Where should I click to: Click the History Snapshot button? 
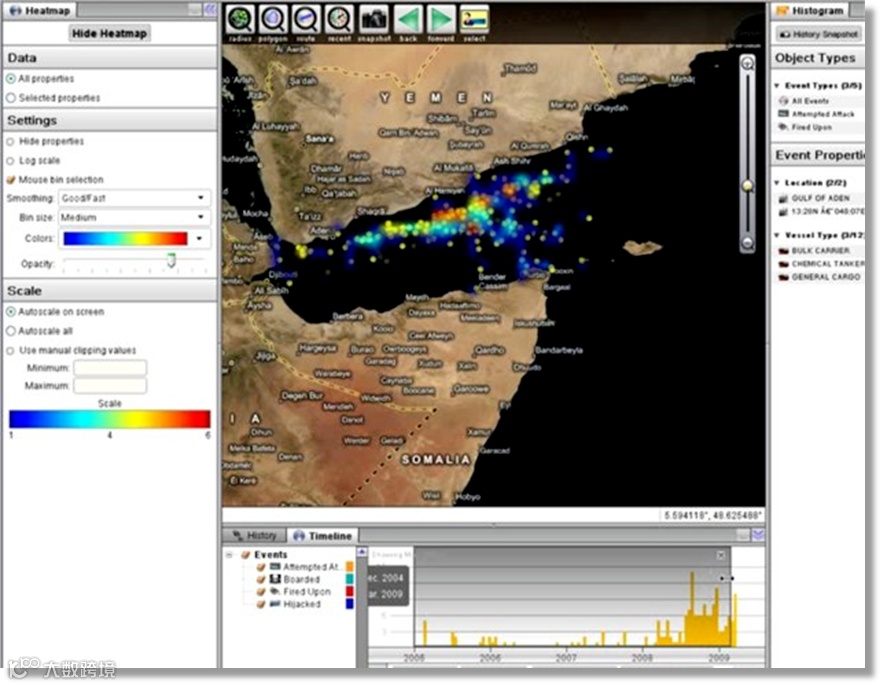tap(818, 34)
